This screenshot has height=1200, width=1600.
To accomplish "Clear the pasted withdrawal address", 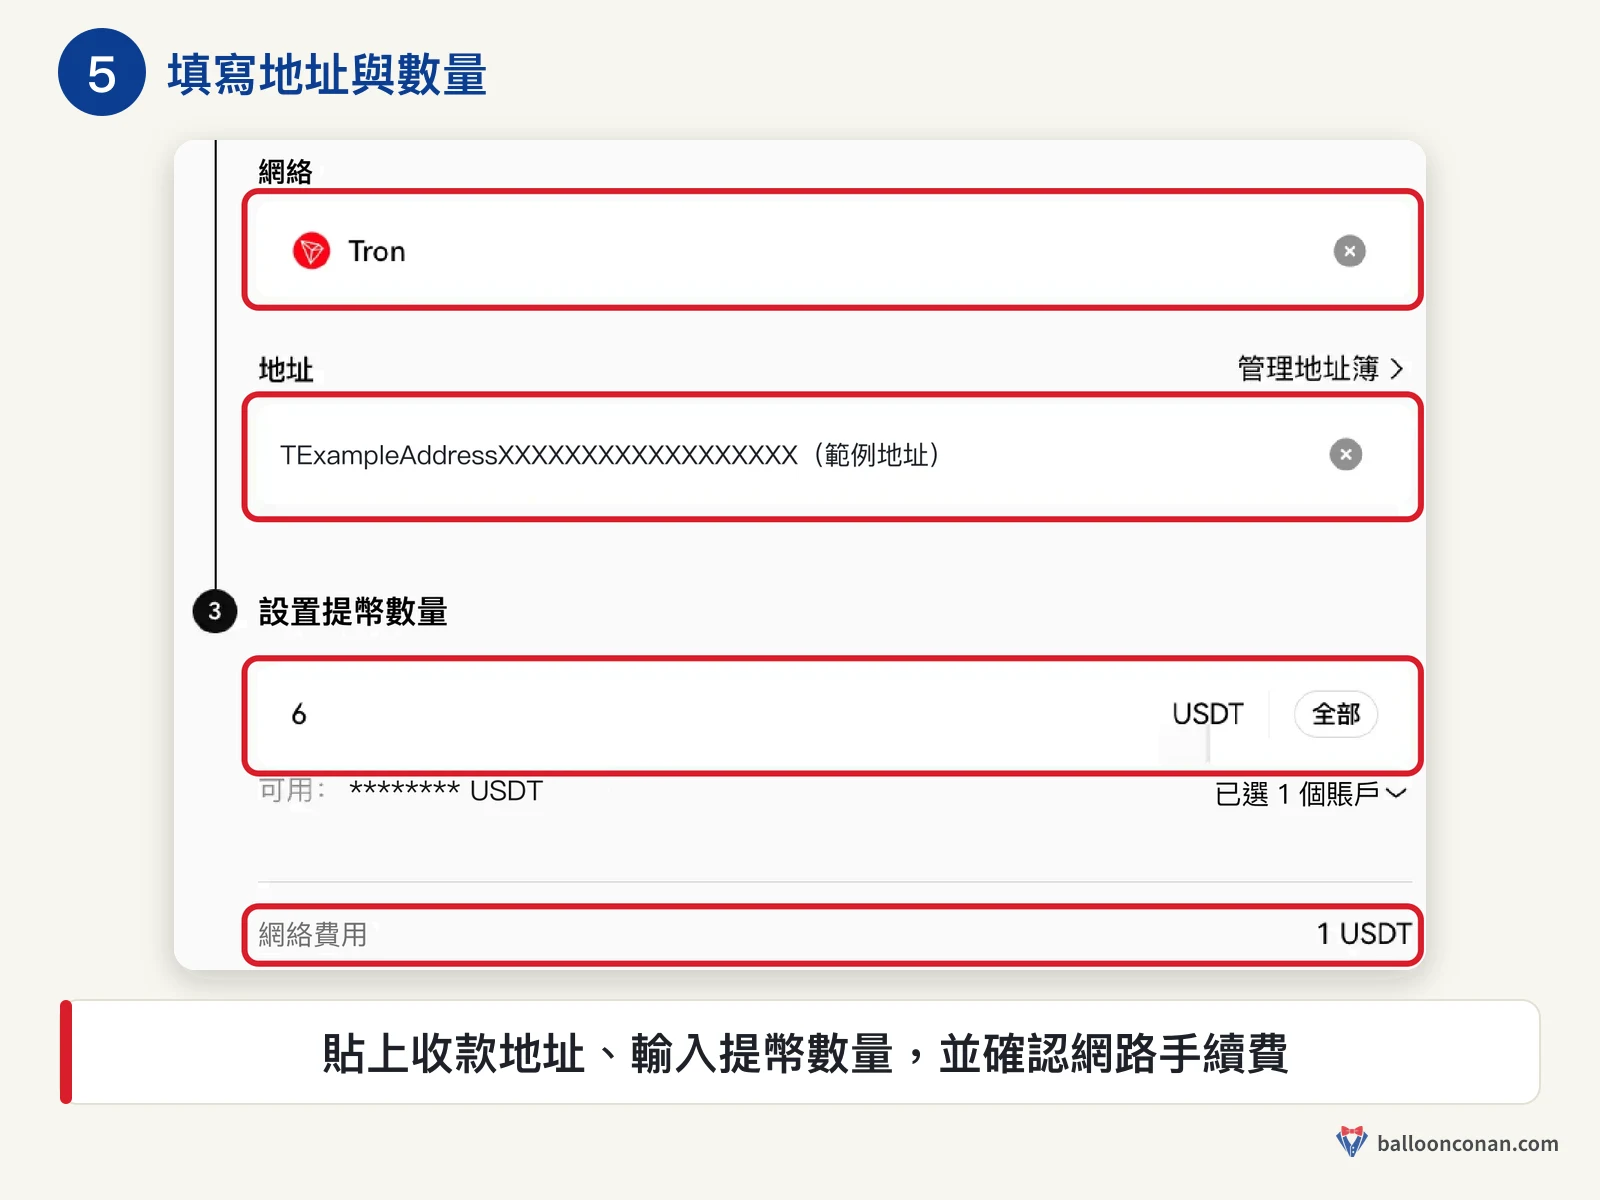I will (1345, 454).
